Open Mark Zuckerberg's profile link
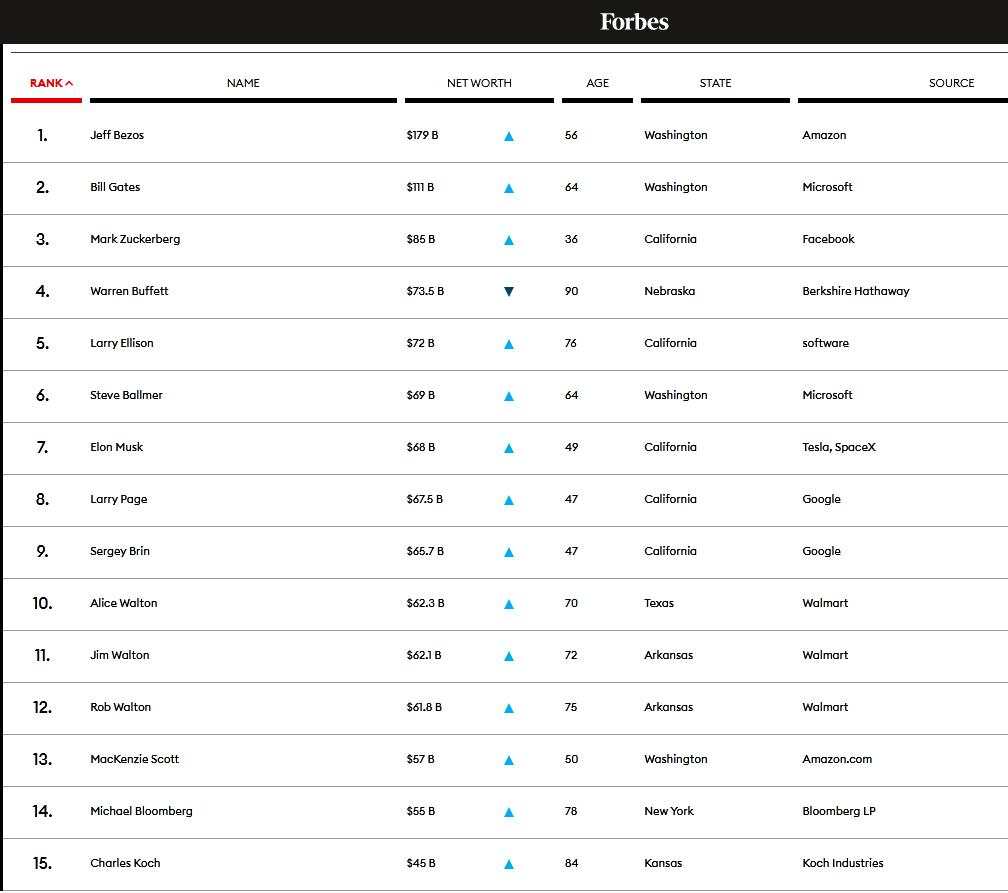The width and height of the screenshot is (1008, 893). [135, 239]
